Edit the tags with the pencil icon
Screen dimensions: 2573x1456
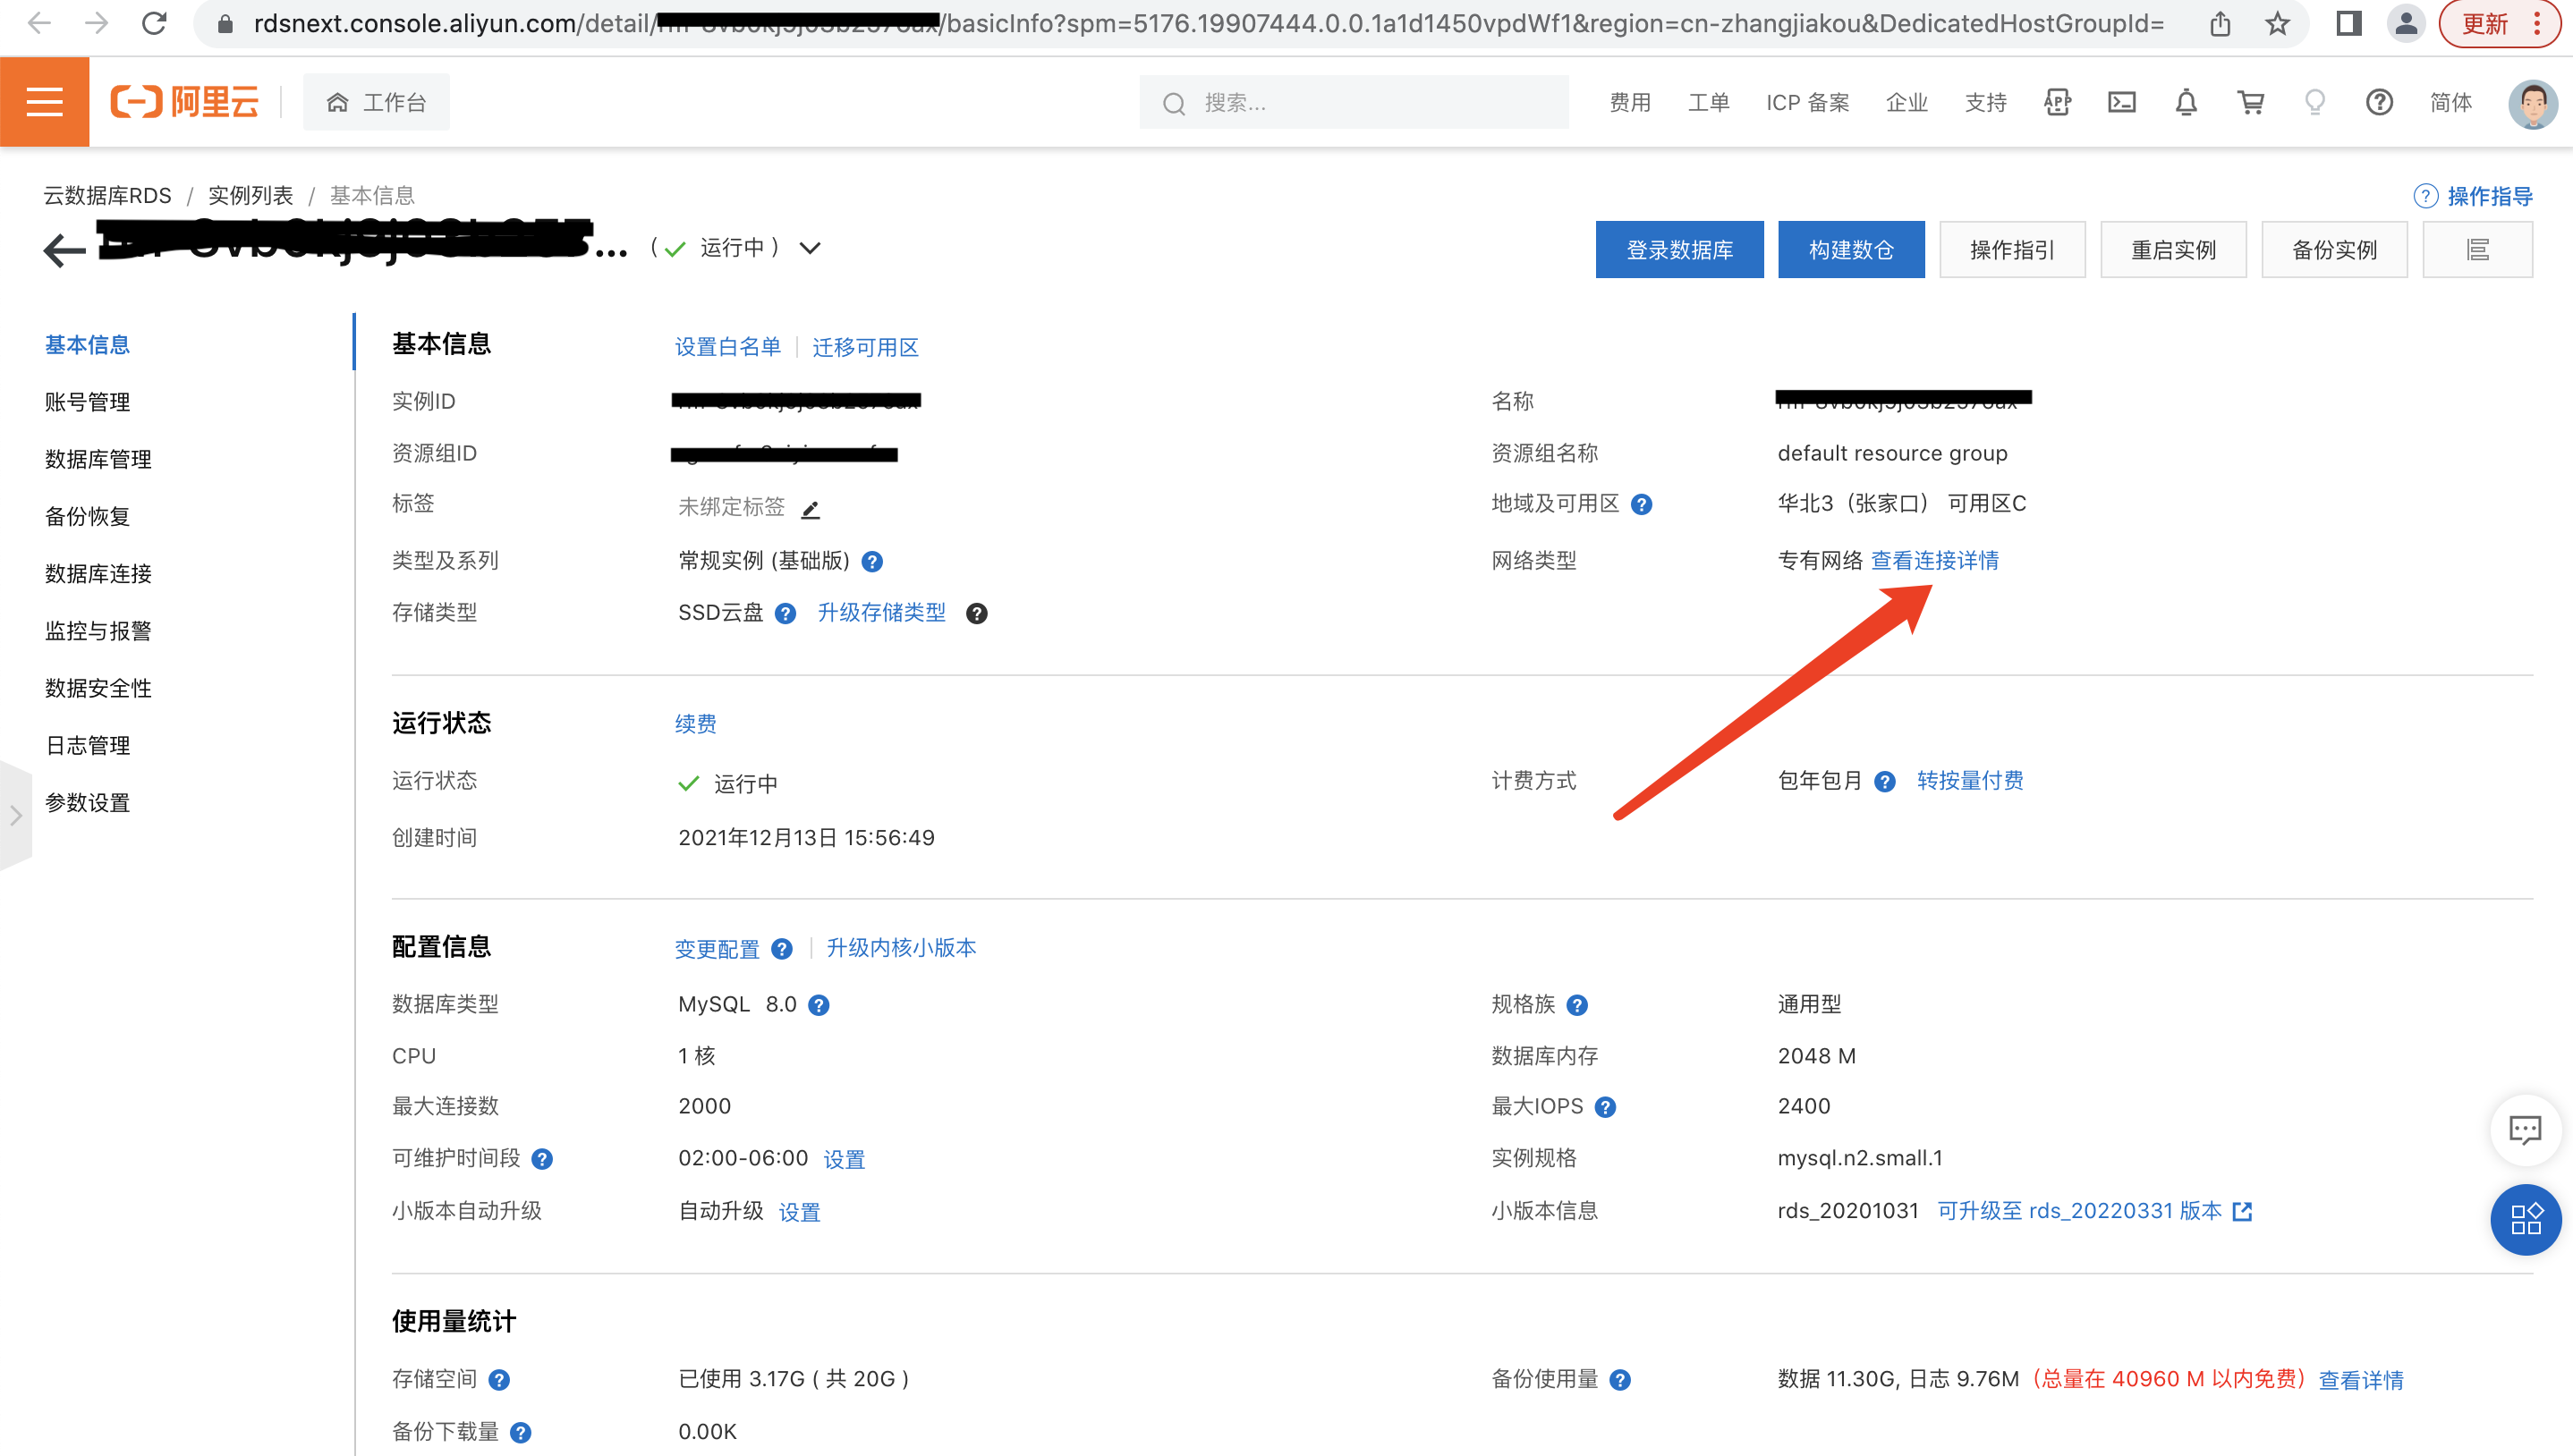tap(810, 509)
